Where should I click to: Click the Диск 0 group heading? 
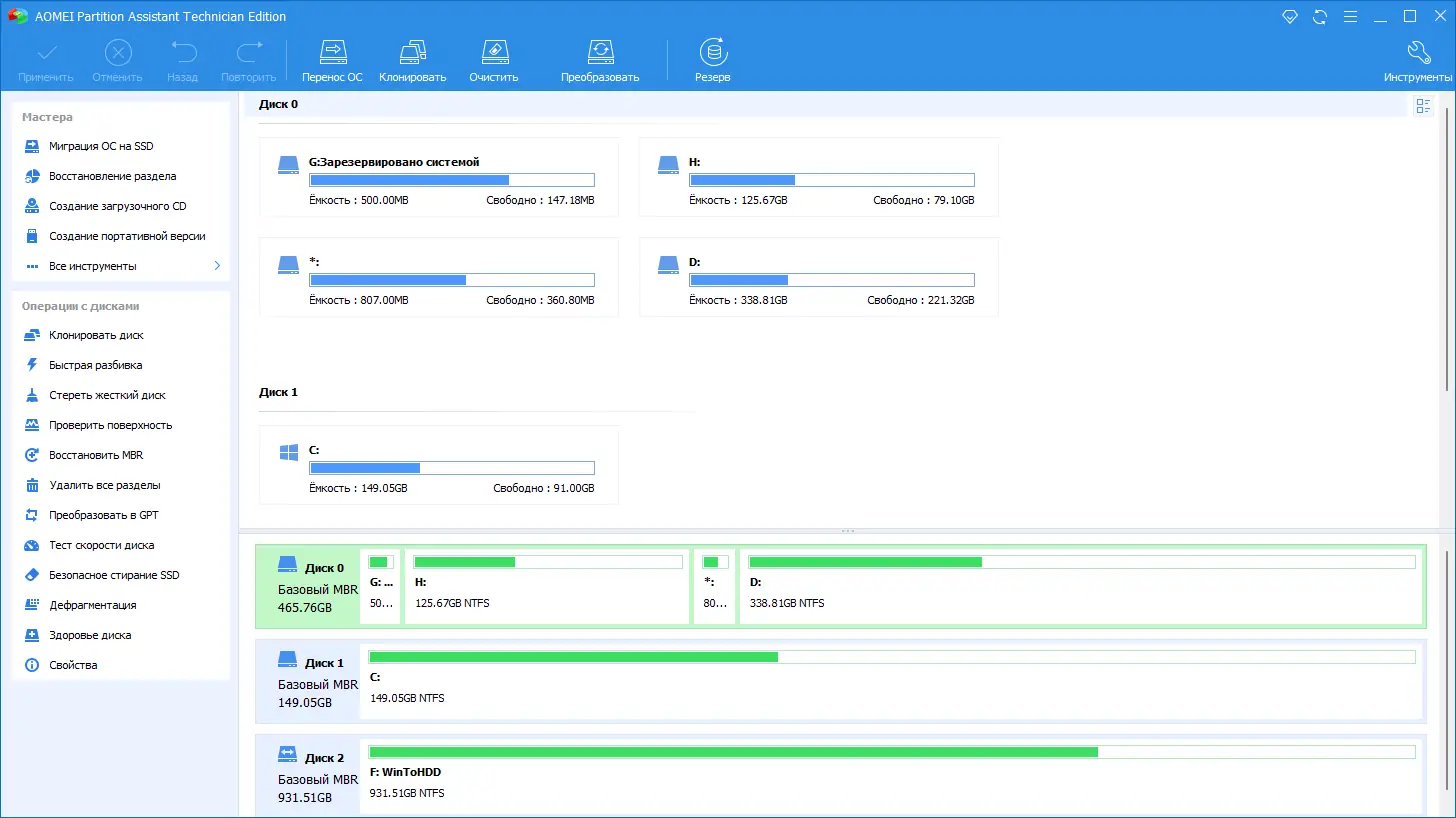pyautogui.click(x=278, y=104)
